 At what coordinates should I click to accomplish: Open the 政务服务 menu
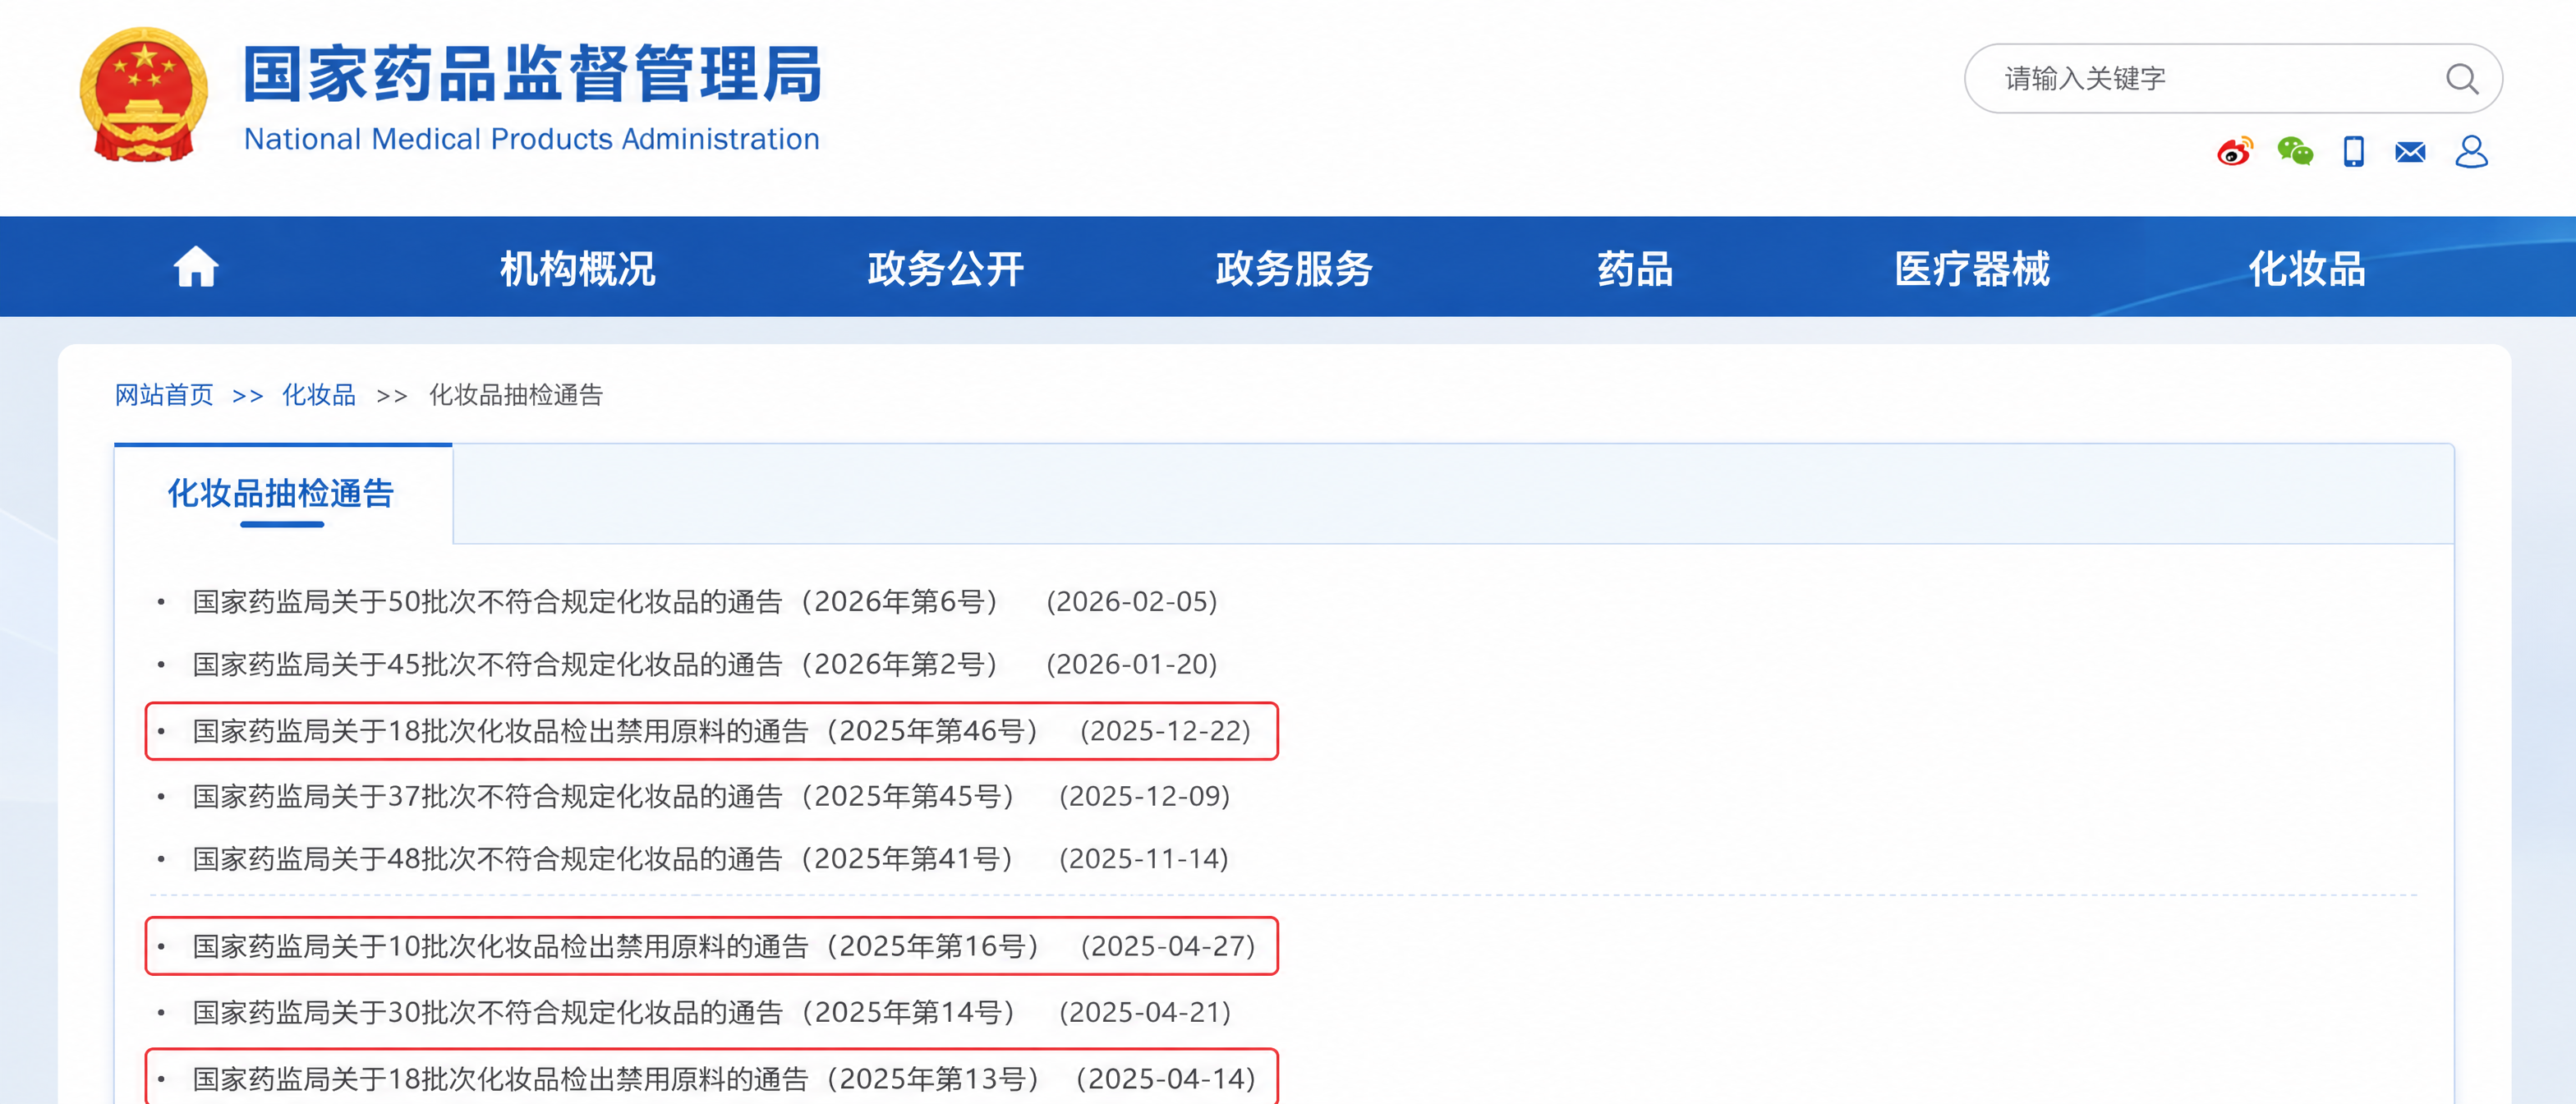coord(1295,268)
